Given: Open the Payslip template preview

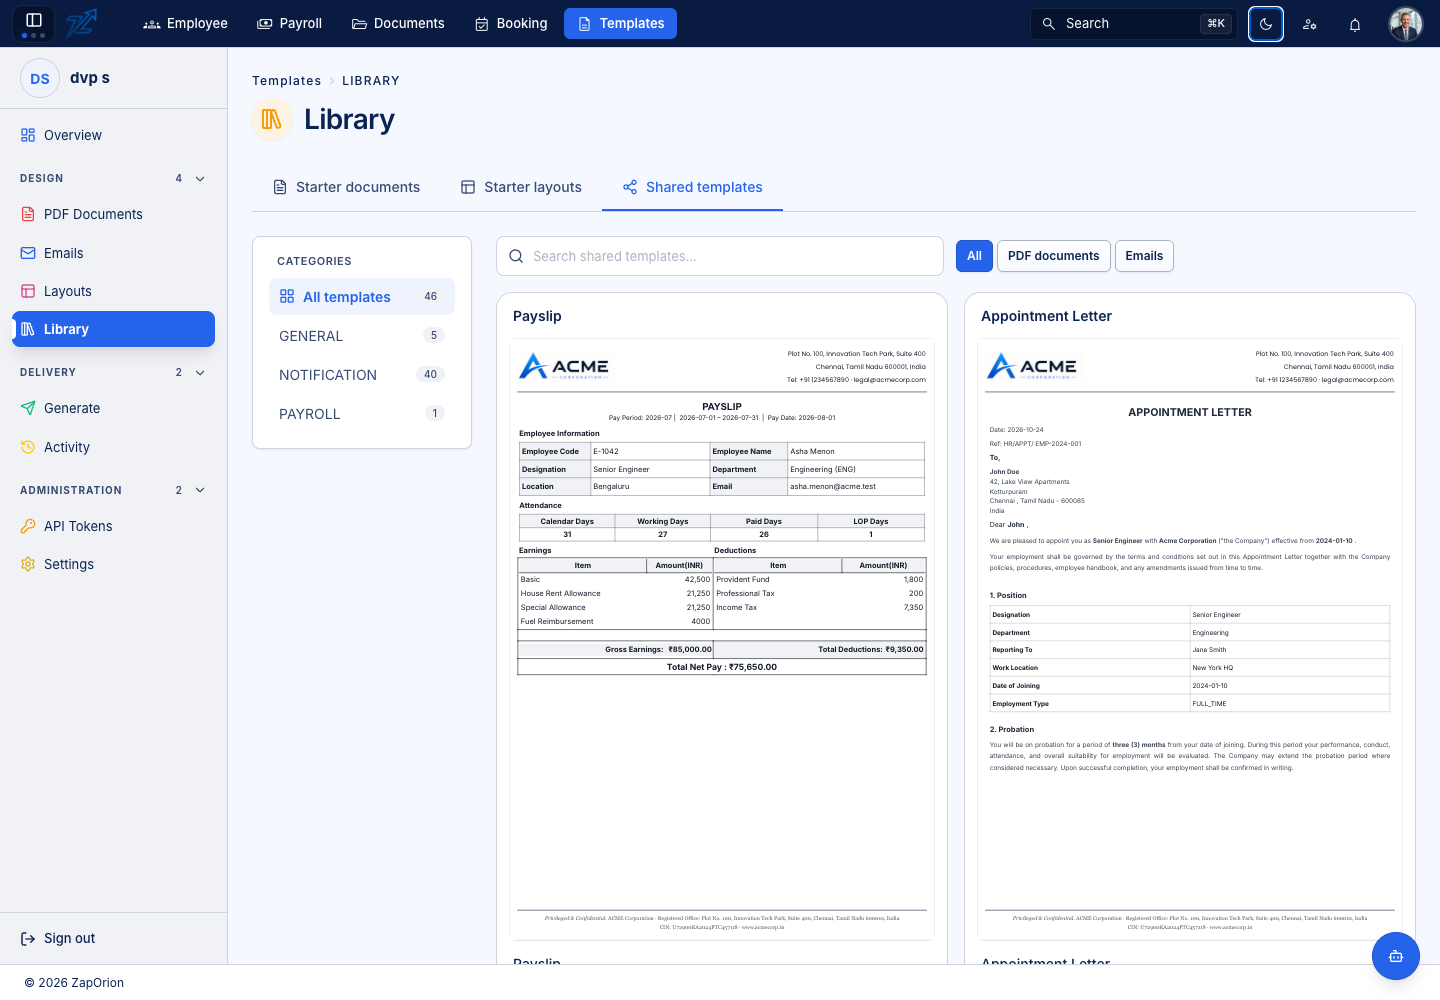Looking at the screenshot, I should [722, 640].
